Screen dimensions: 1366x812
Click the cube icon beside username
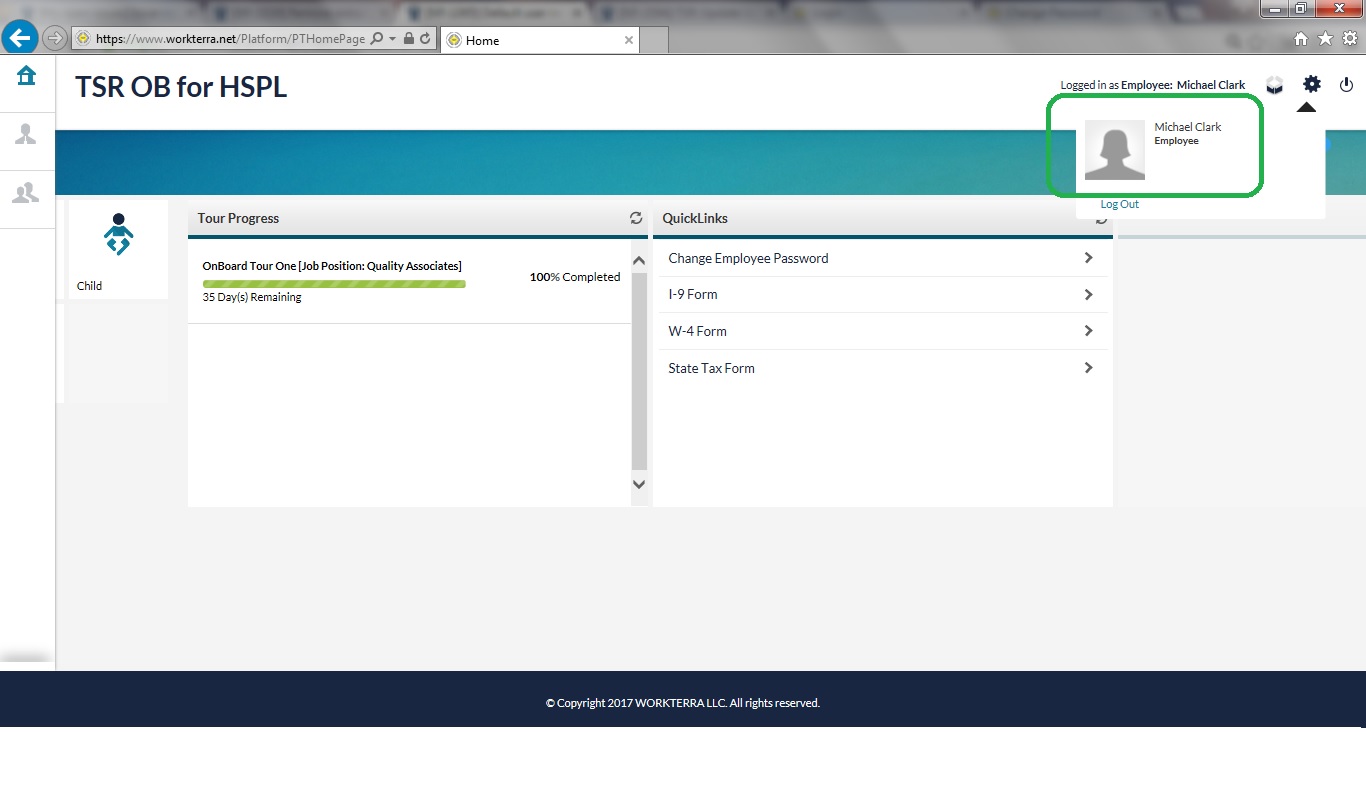(1274, 85)
